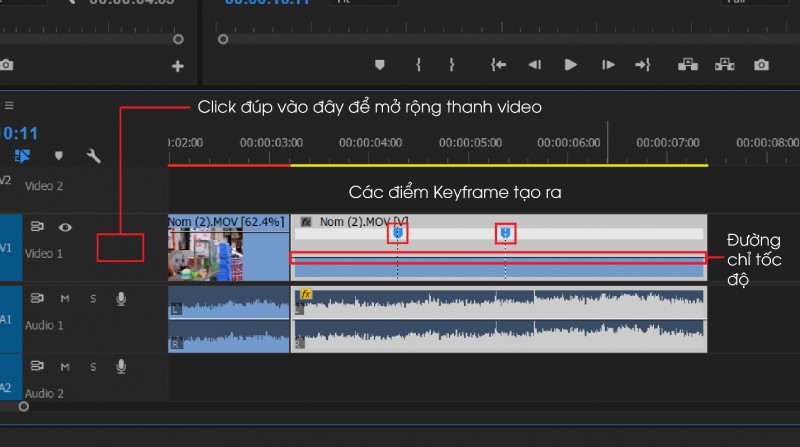Solo the Audio 2 track
Image resolution: width=800 pixels, height=447 pixels.
(x=93, y=366)
